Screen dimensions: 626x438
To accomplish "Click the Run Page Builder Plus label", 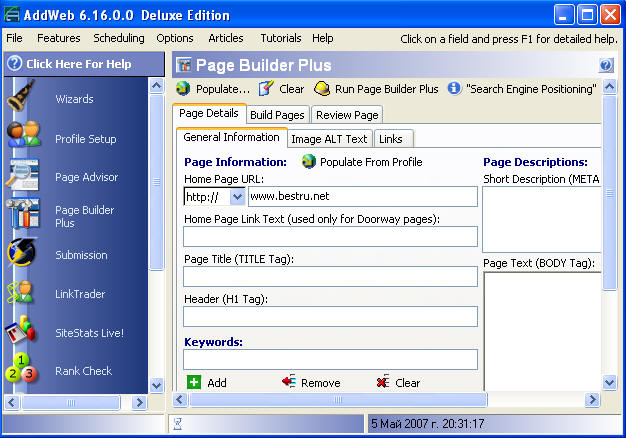I will click(x=386, y=89).
